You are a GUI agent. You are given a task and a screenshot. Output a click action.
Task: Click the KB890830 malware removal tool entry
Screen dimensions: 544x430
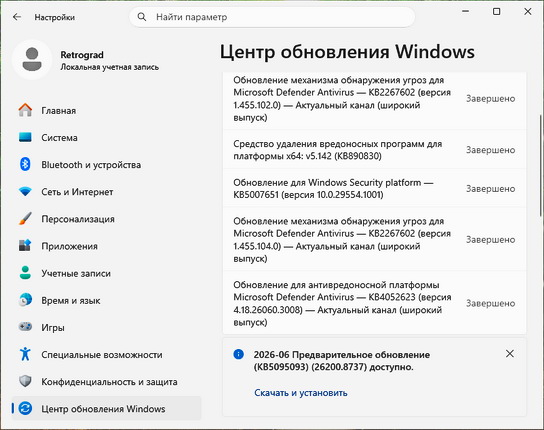[374, 150]
